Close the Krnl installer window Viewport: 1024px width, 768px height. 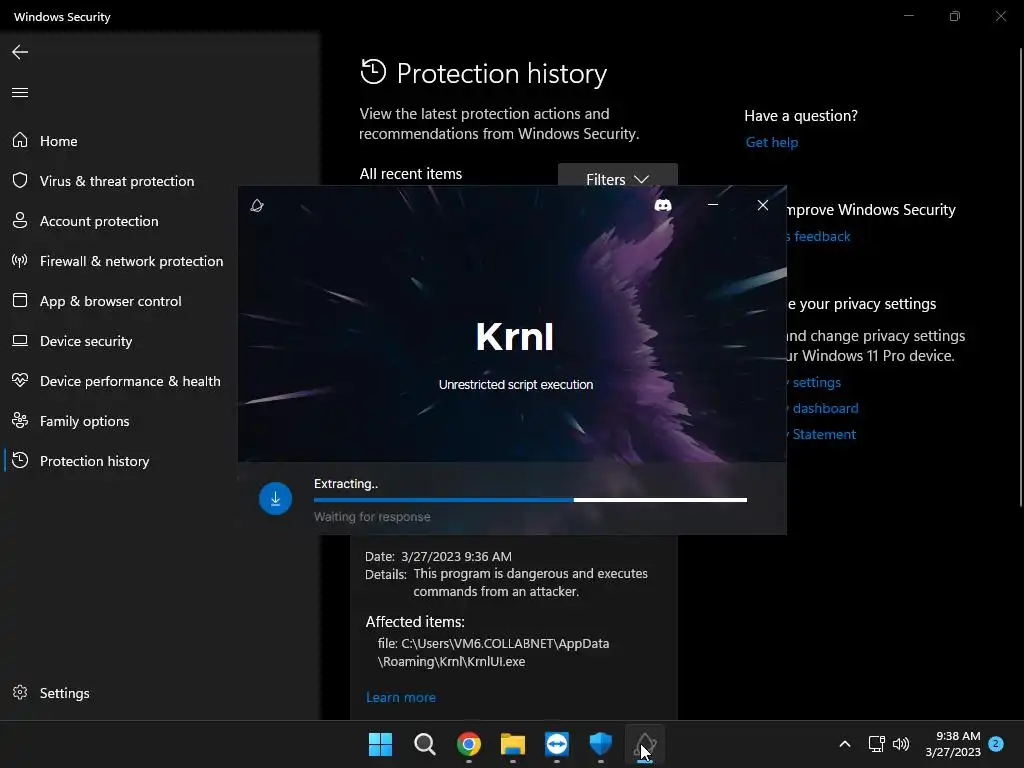pyautogui.click(x=762, y=205)
